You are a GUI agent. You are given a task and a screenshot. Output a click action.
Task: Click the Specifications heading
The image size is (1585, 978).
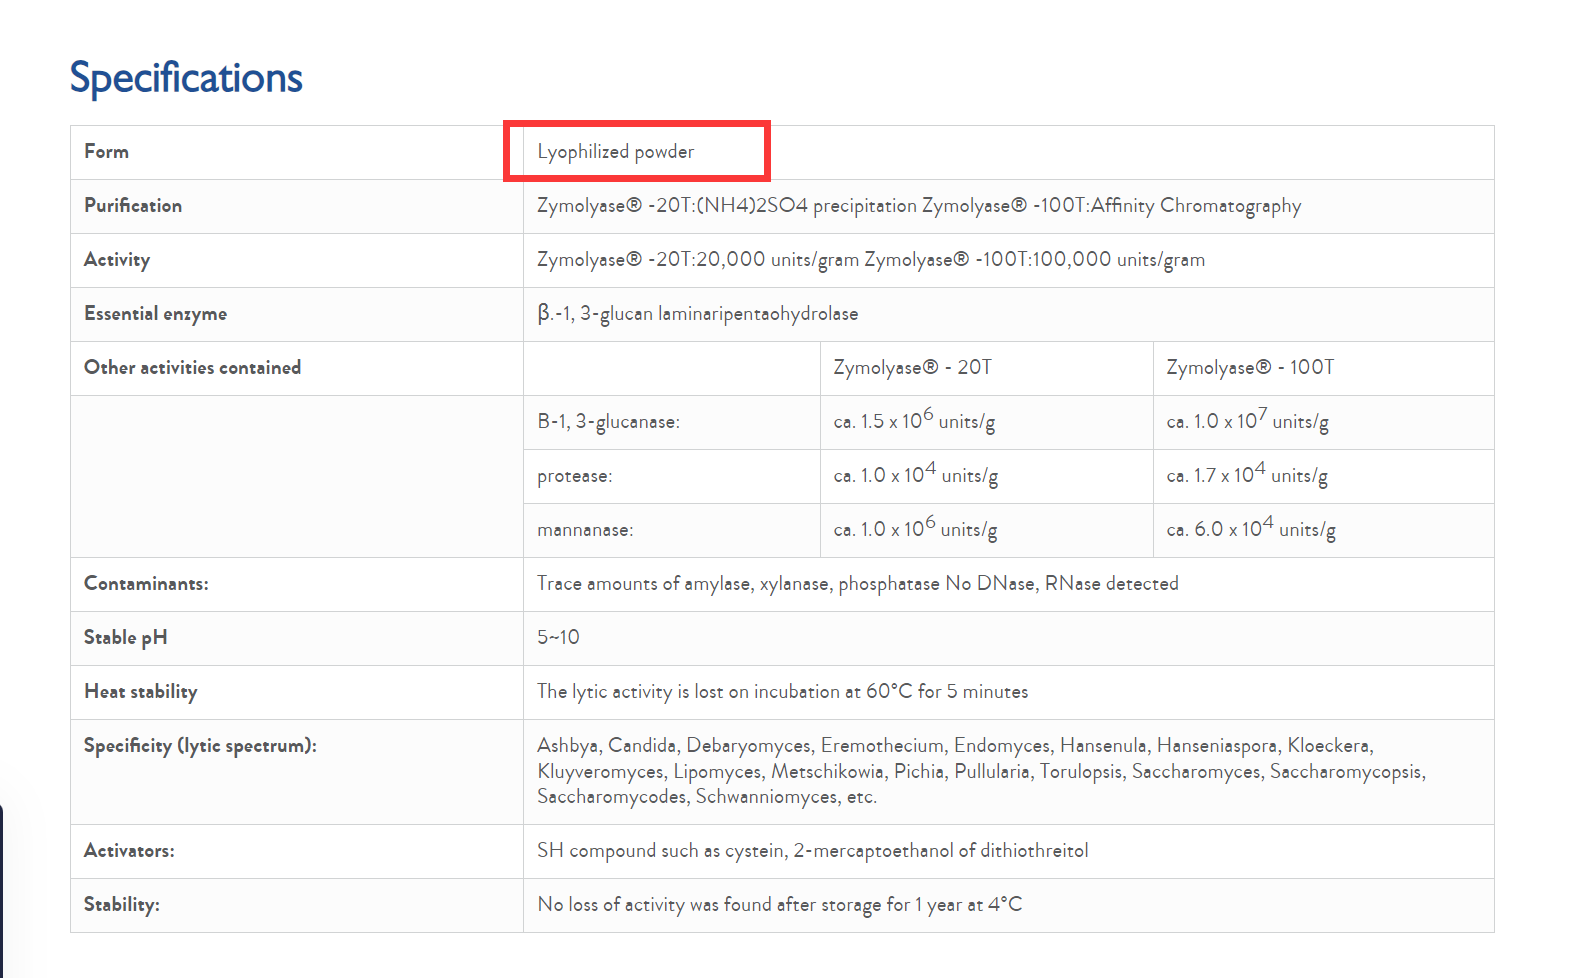186,78
